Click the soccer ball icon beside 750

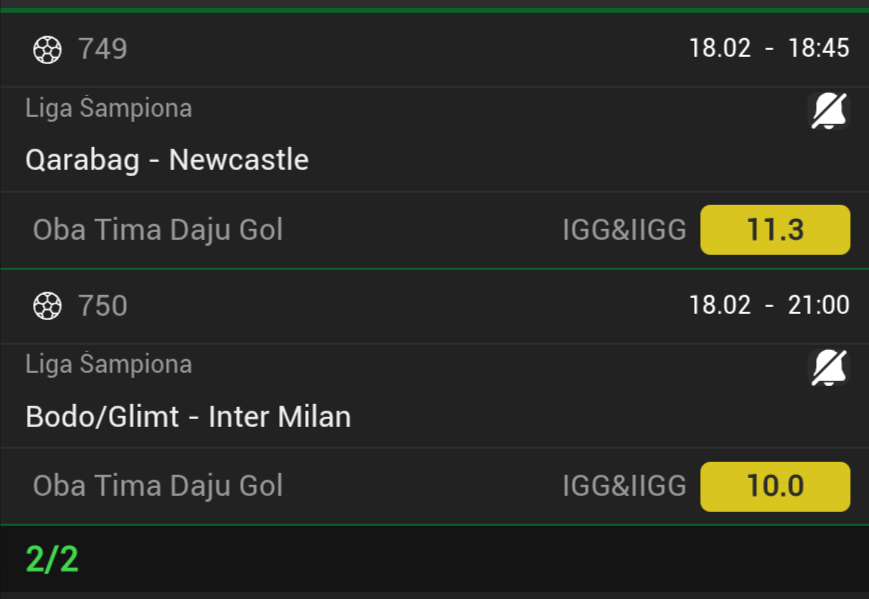point(47,305)
